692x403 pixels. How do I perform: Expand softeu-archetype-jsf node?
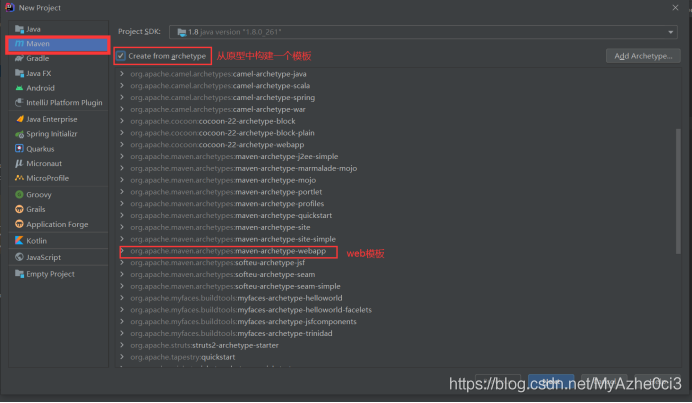click(122, 263)
